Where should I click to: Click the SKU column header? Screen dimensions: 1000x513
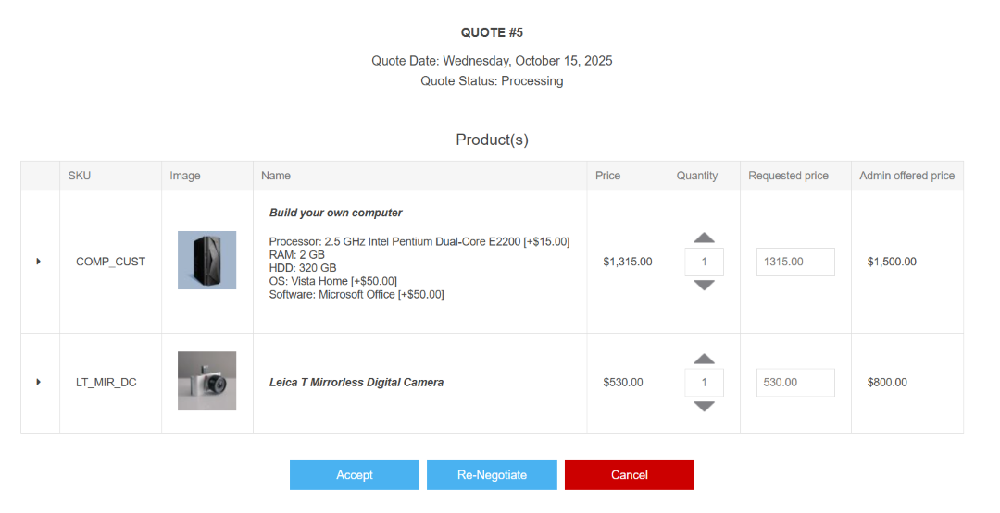(x=79, y=176)
